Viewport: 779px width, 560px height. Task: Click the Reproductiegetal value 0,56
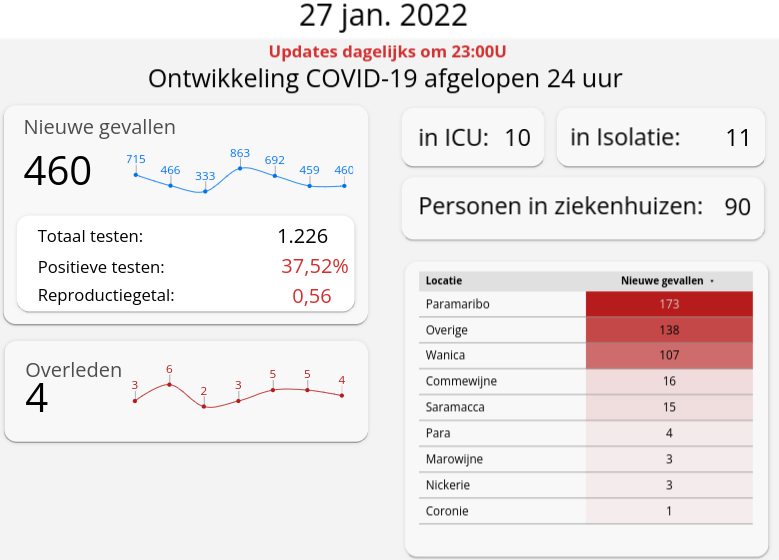tap(311, 296)
